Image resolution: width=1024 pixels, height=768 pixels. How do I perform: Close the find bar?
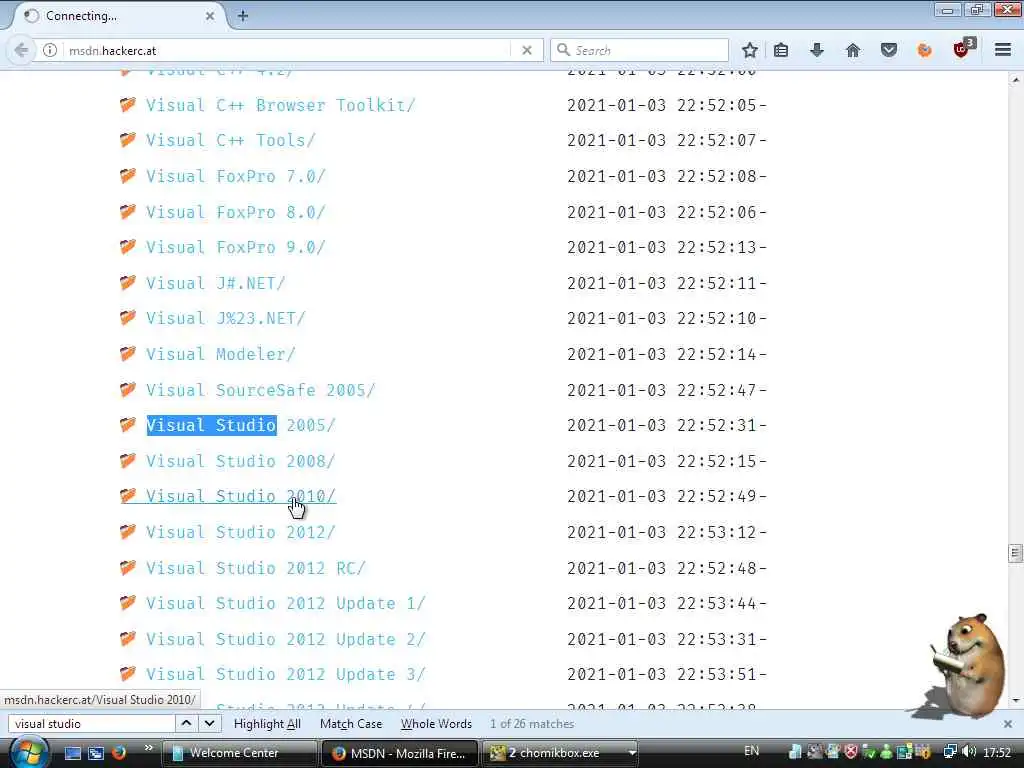(1008, 724)
